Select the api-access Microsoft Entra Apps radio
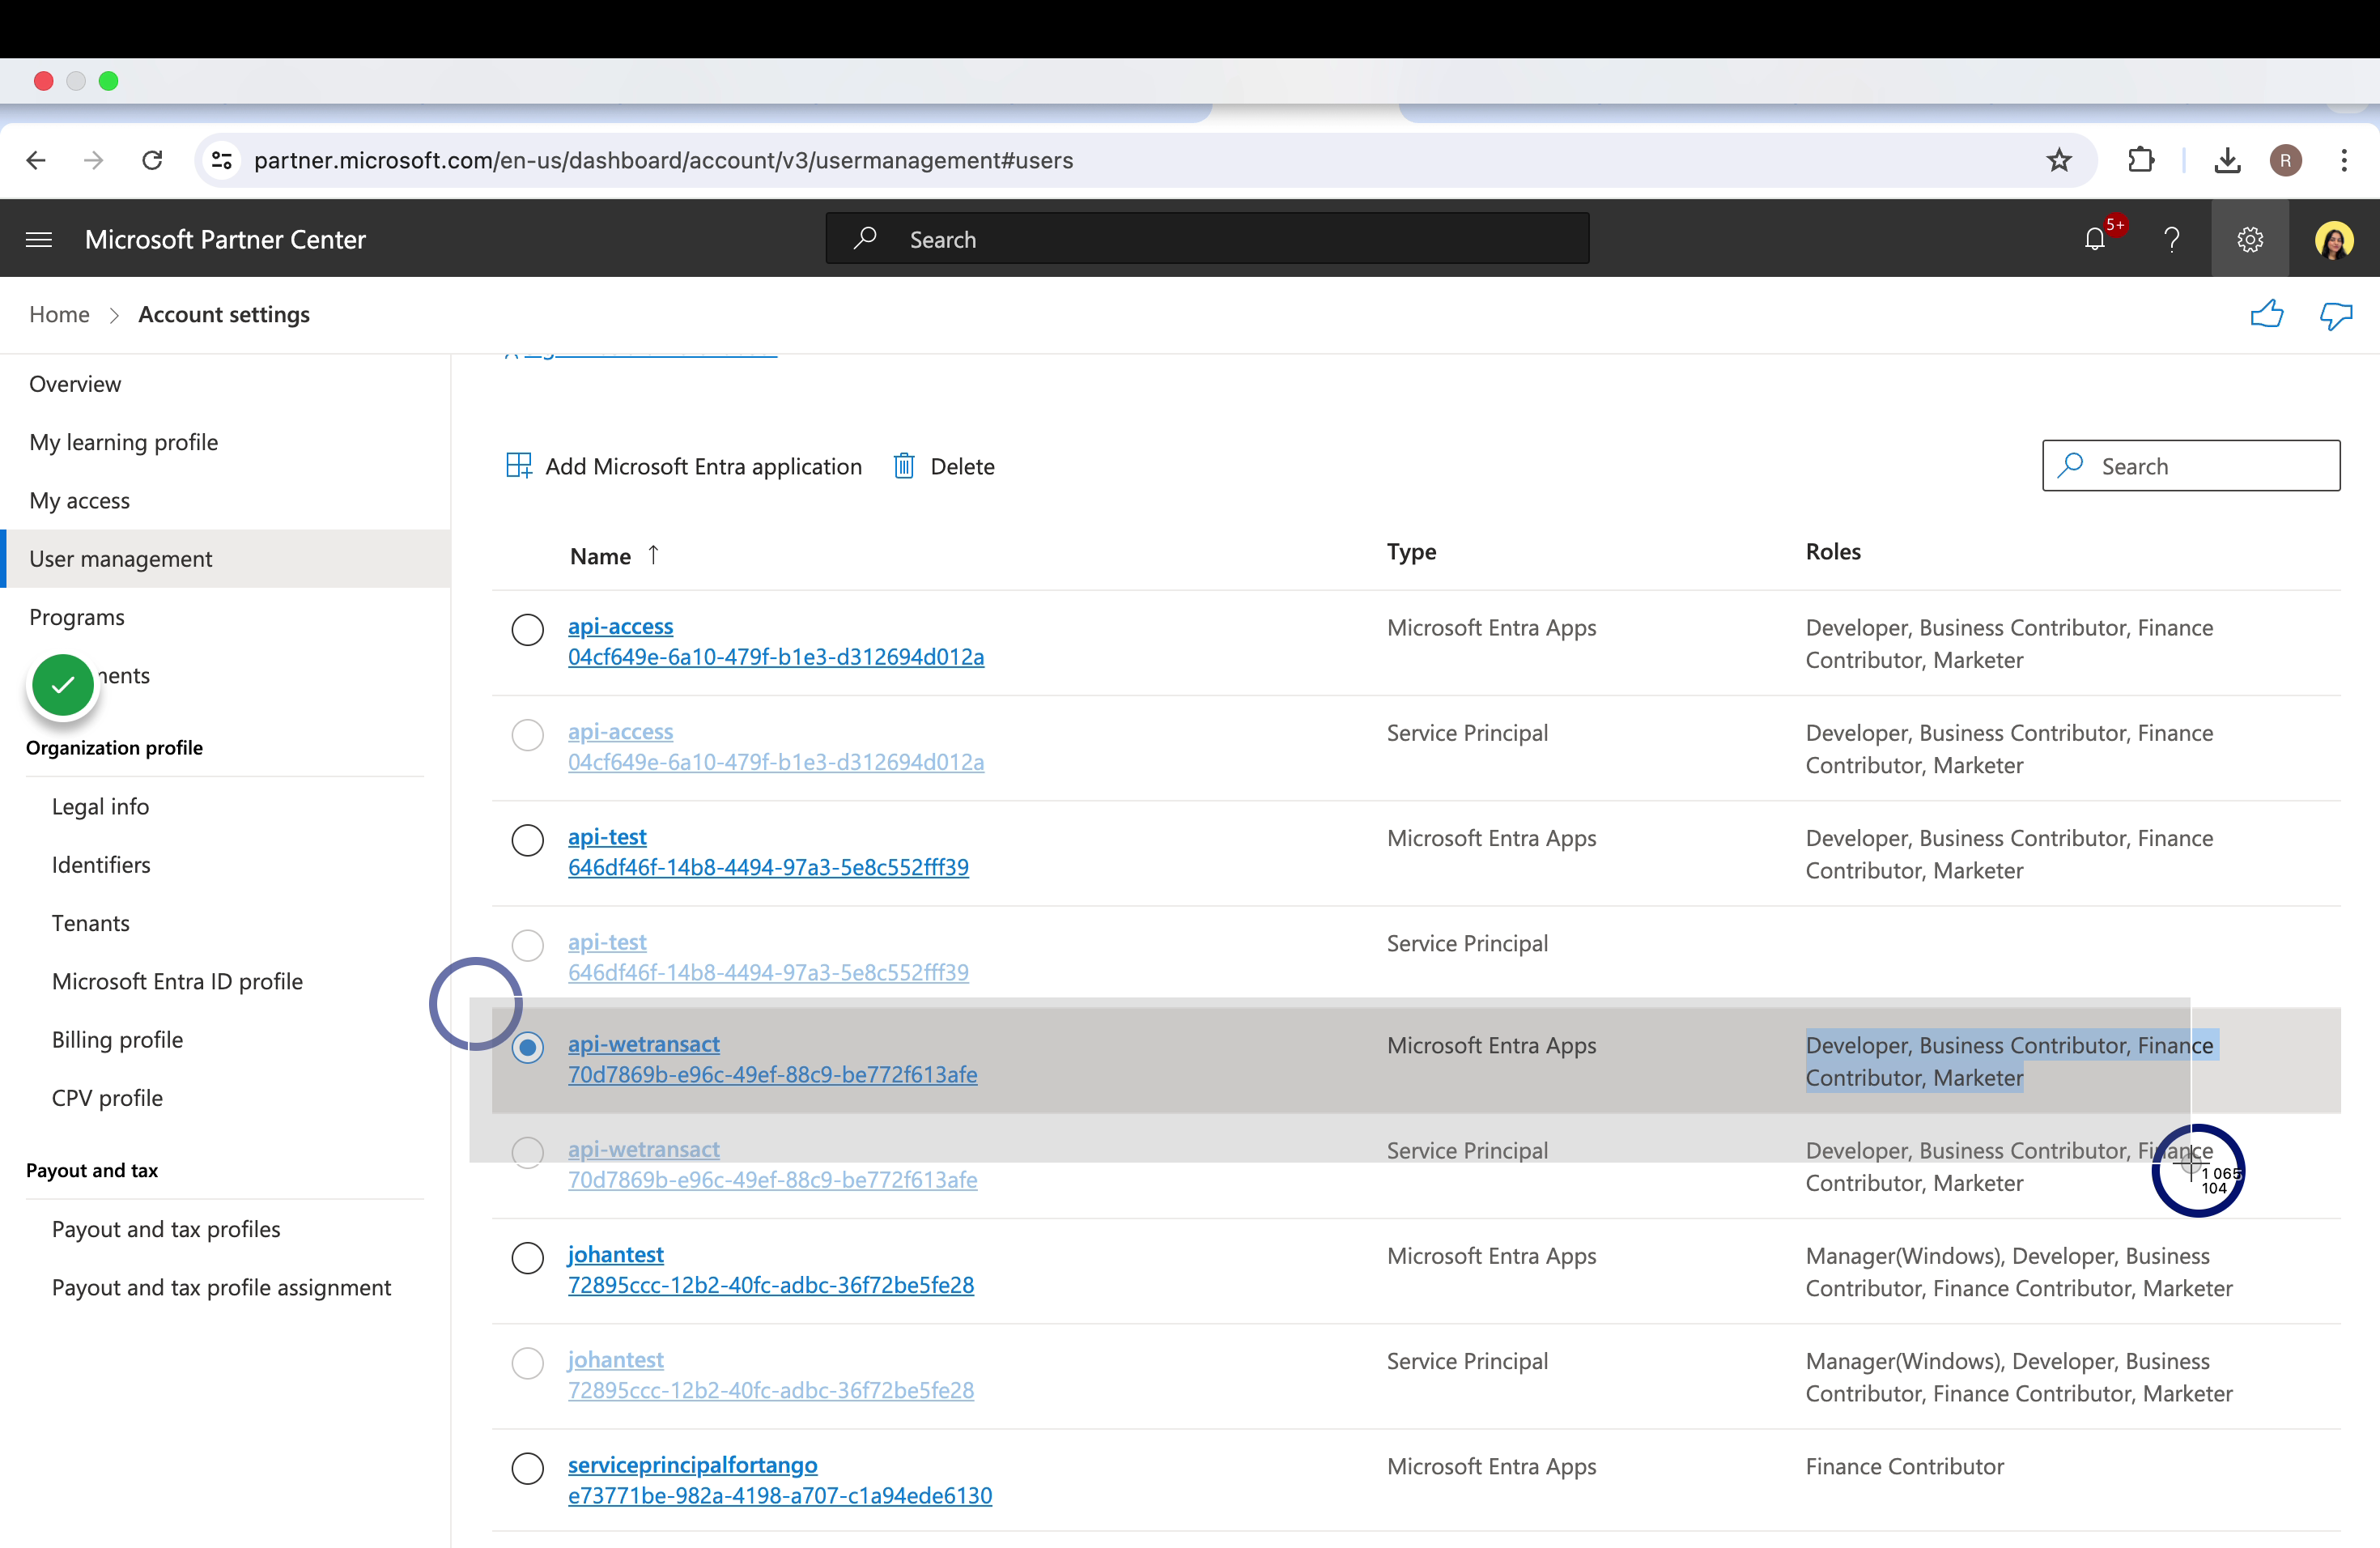Image resolution: width=2380 pixels, height=1548 pixels. [527, 629]
